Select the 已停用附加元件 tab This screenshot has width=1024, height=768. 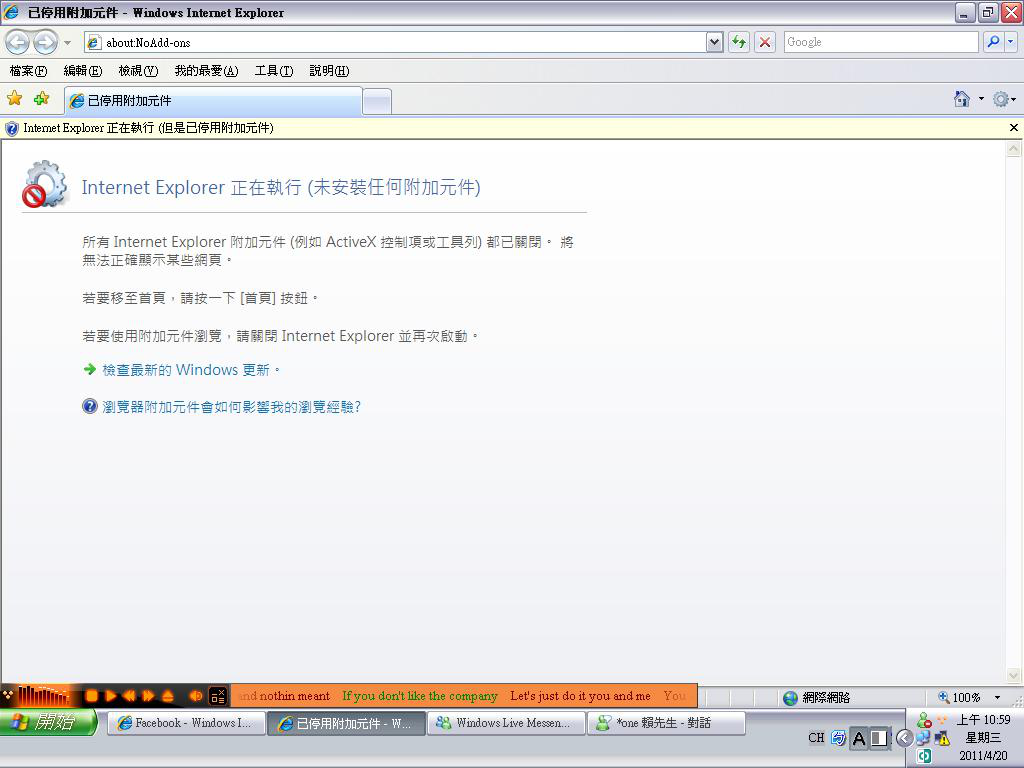pos(213,101)
